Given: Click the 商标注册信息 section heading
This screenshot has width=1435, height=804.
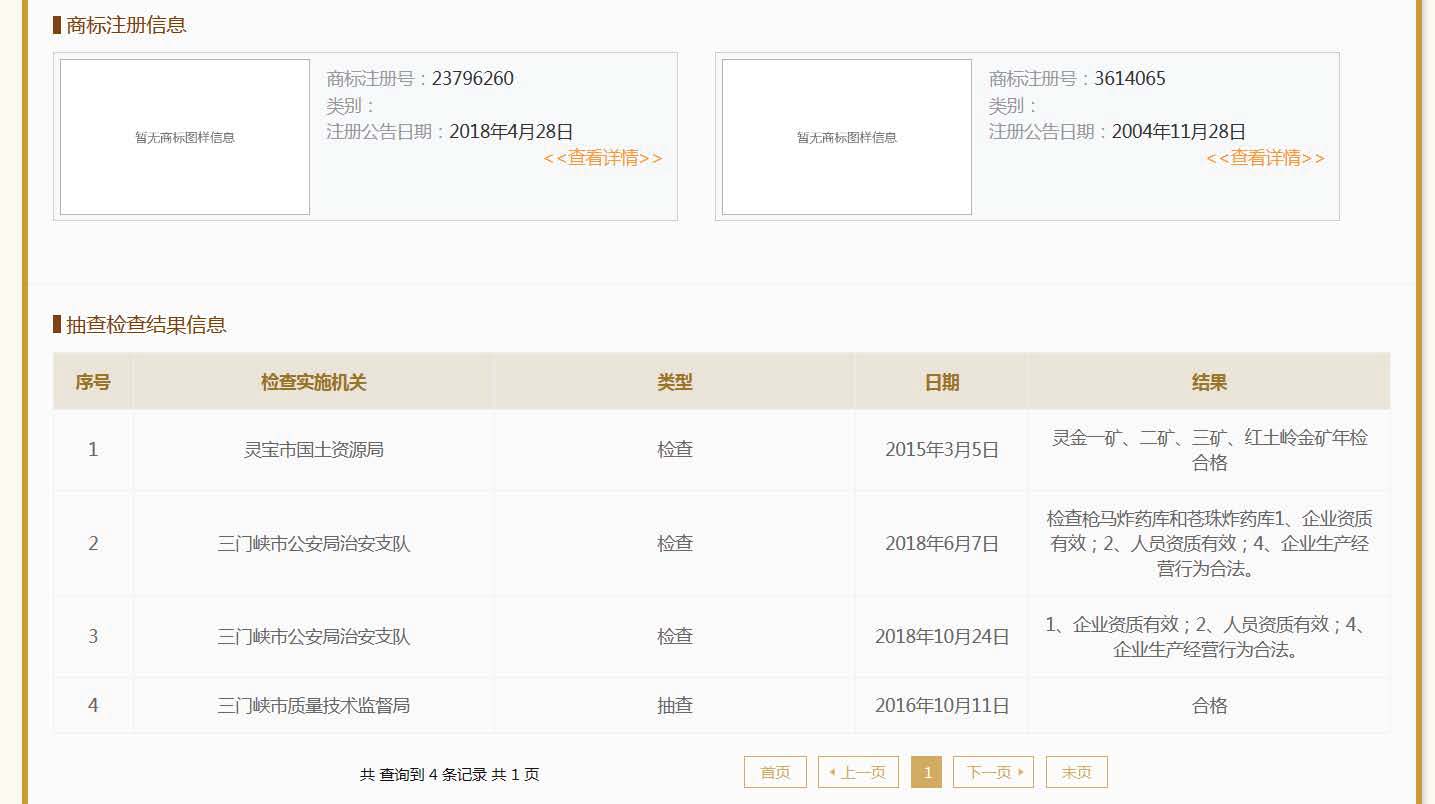Looking at the screenshot, I should (x=126, y=25).
